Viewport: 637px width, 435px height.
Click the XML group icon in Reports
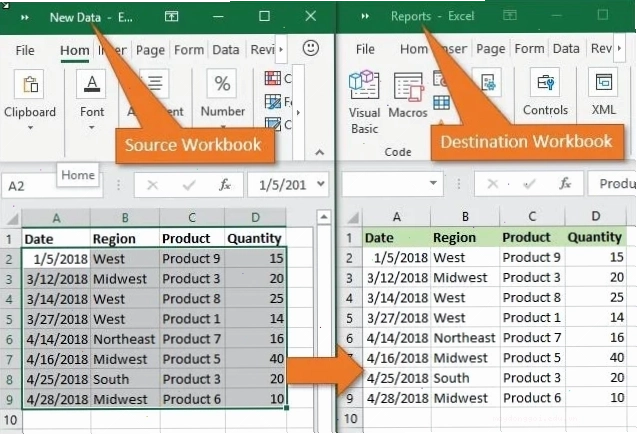coord(603,82)
